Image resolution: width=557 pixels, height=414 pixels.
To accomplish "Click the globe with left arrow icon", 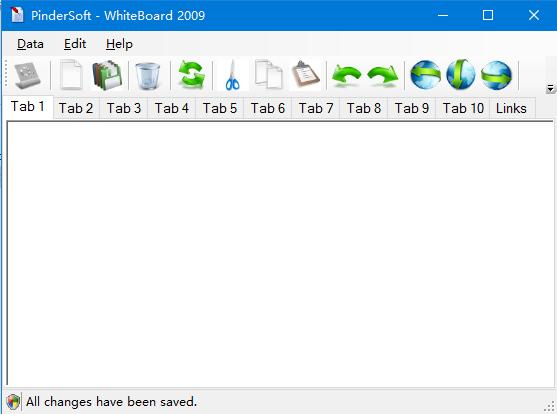I will (426, 75).
